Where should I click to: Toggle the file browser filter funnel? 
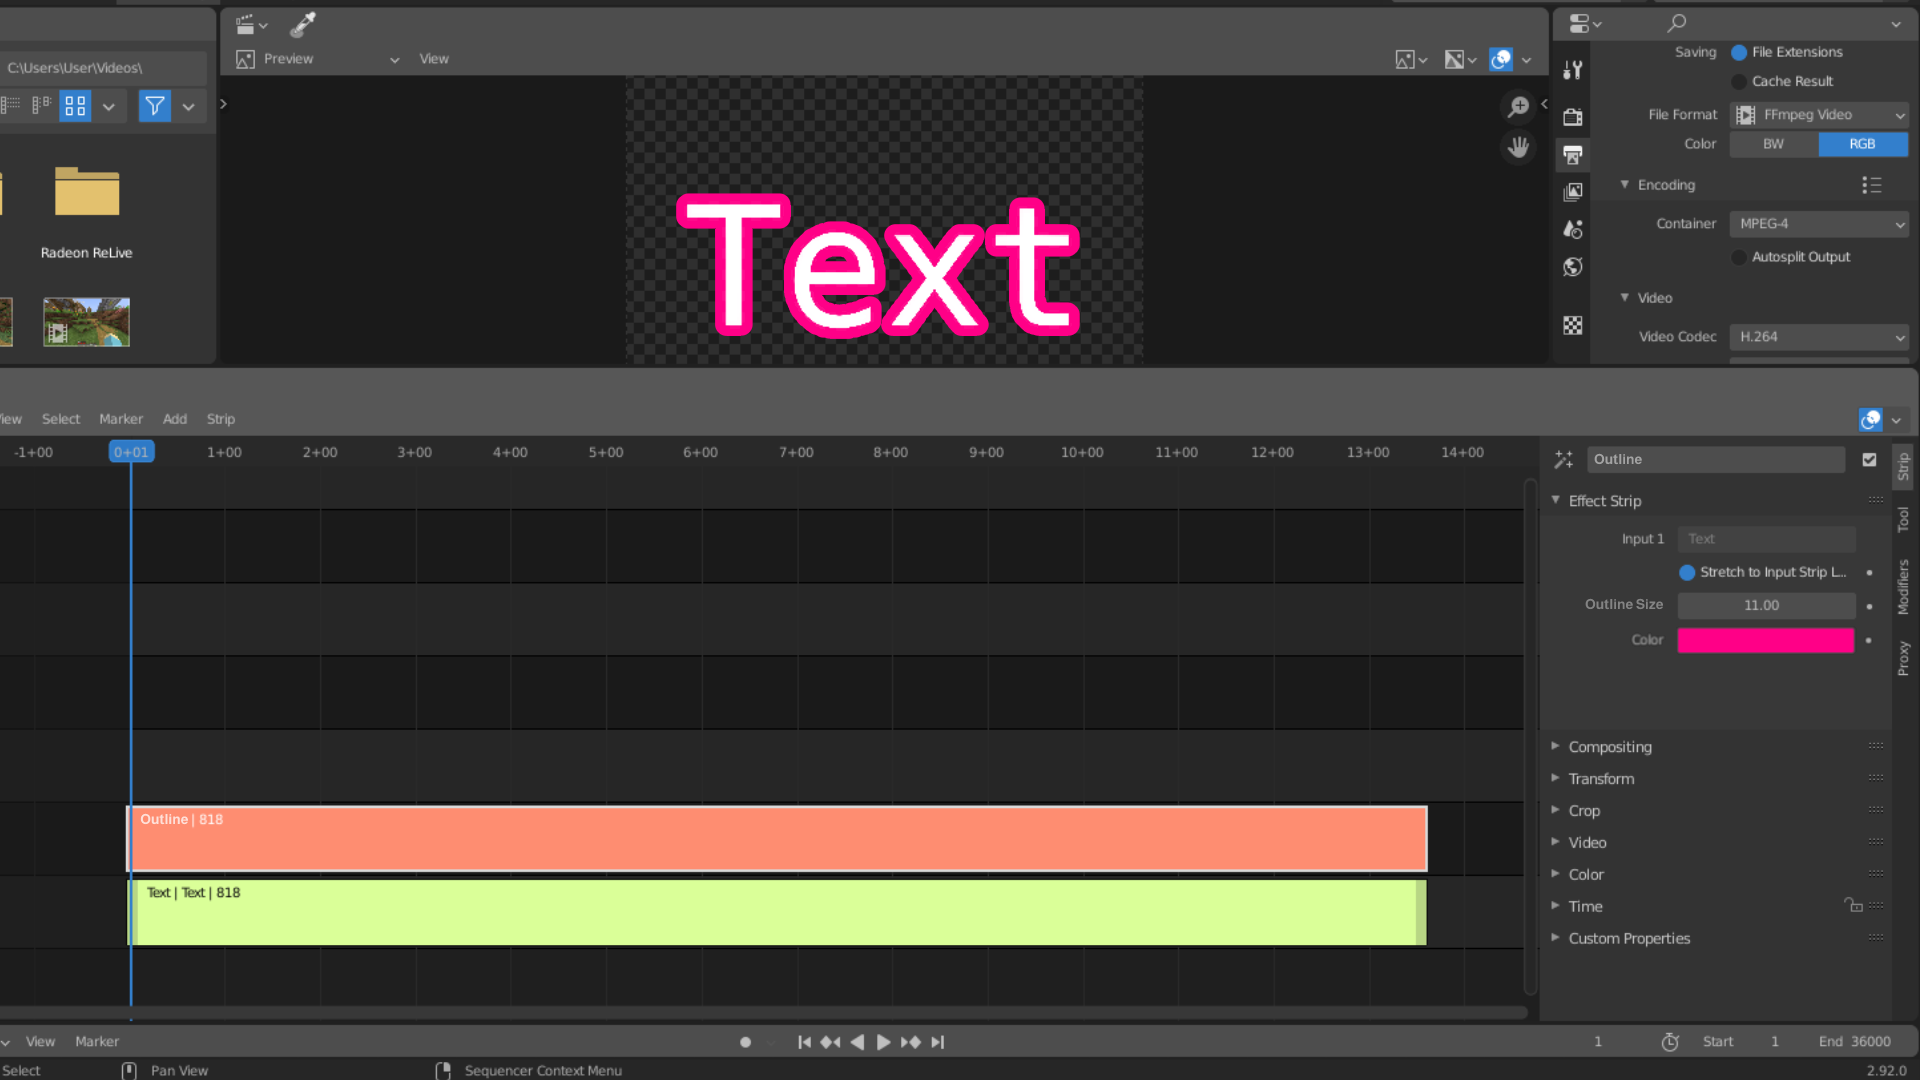[155, 106]
